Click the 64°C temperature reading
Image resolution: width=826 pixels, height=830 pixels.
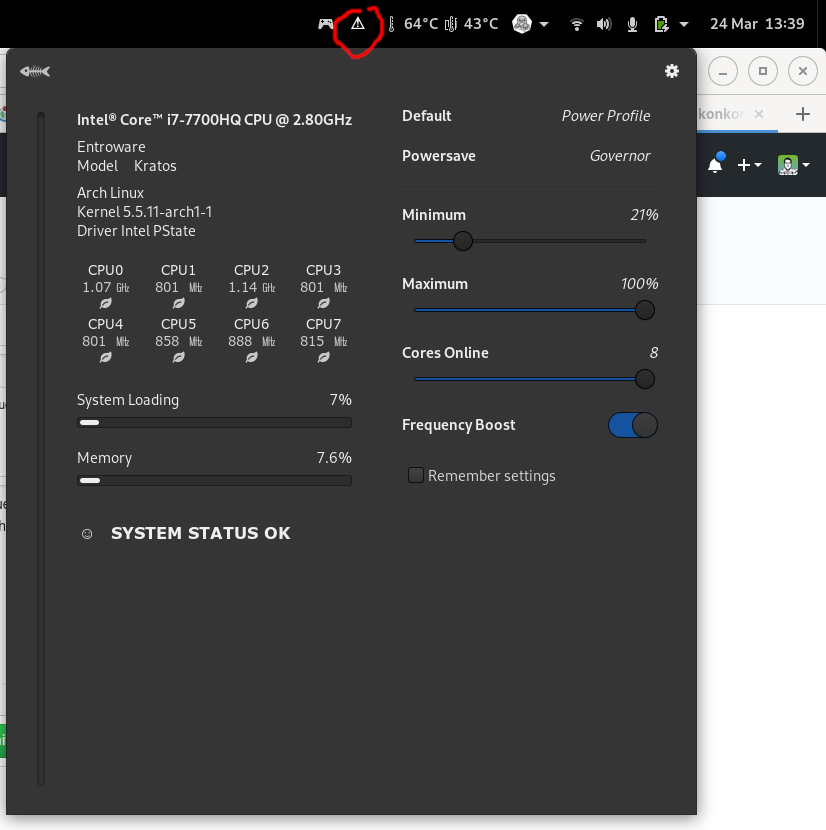[421, 24]
